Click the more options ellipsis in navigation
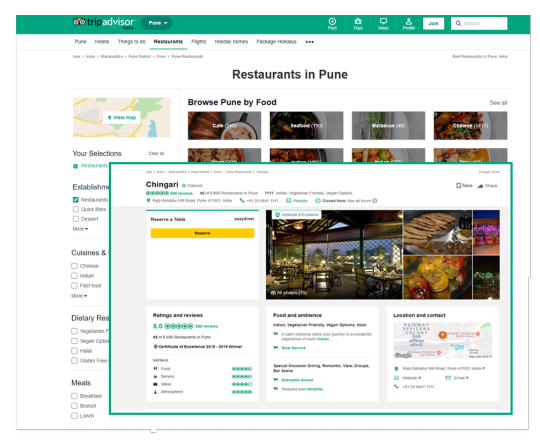The image size is (540, 446). tap(310, 42)
